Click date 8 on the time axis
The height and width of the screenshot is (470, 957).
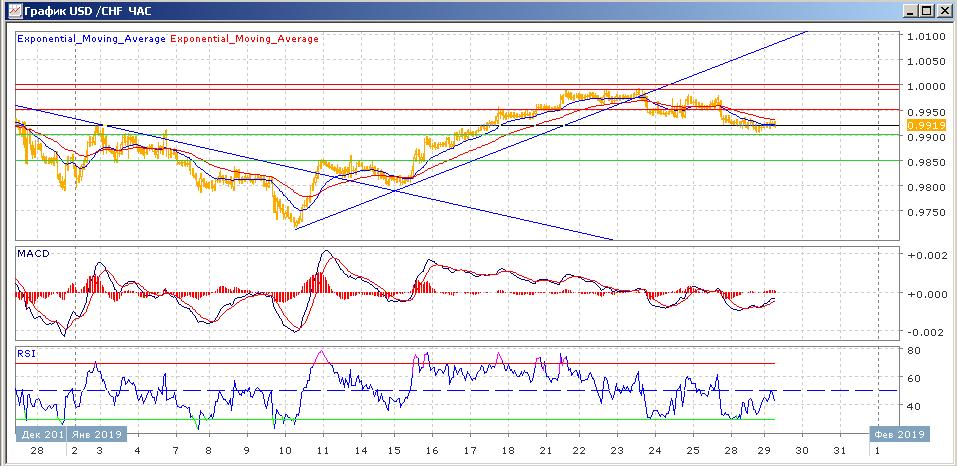[x=209, y=450]
